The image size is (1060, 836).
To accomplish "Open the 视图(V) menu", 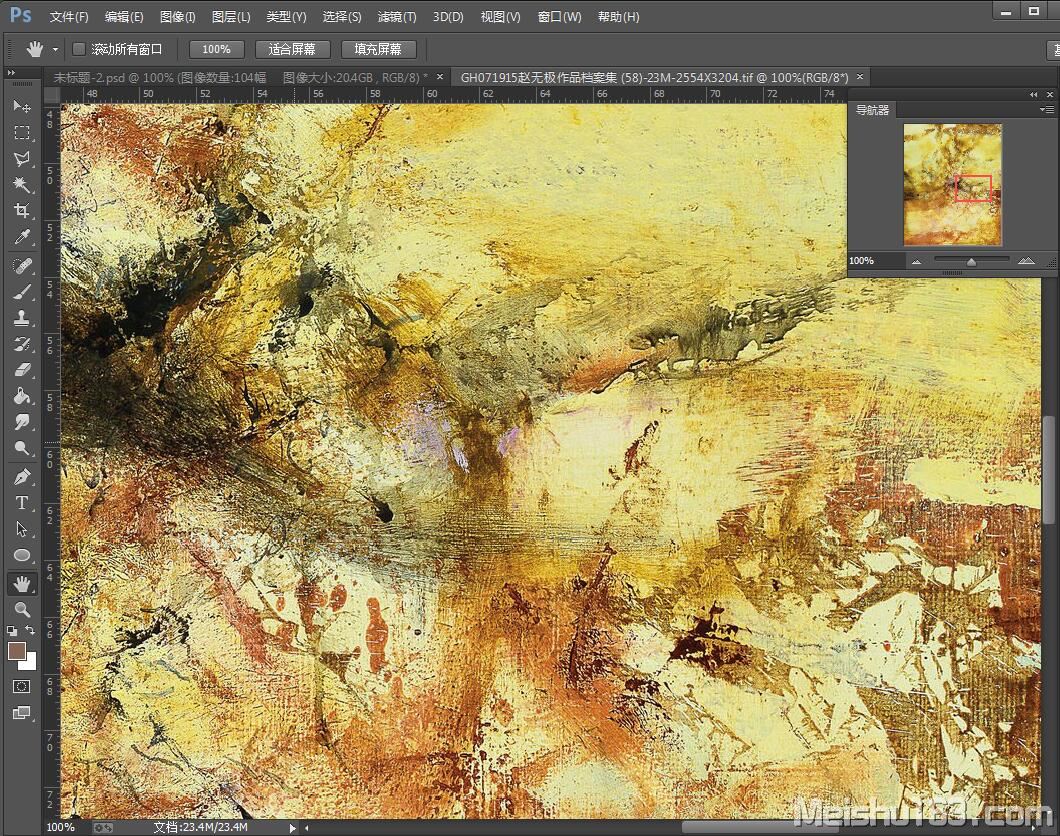I will [500, 17].
